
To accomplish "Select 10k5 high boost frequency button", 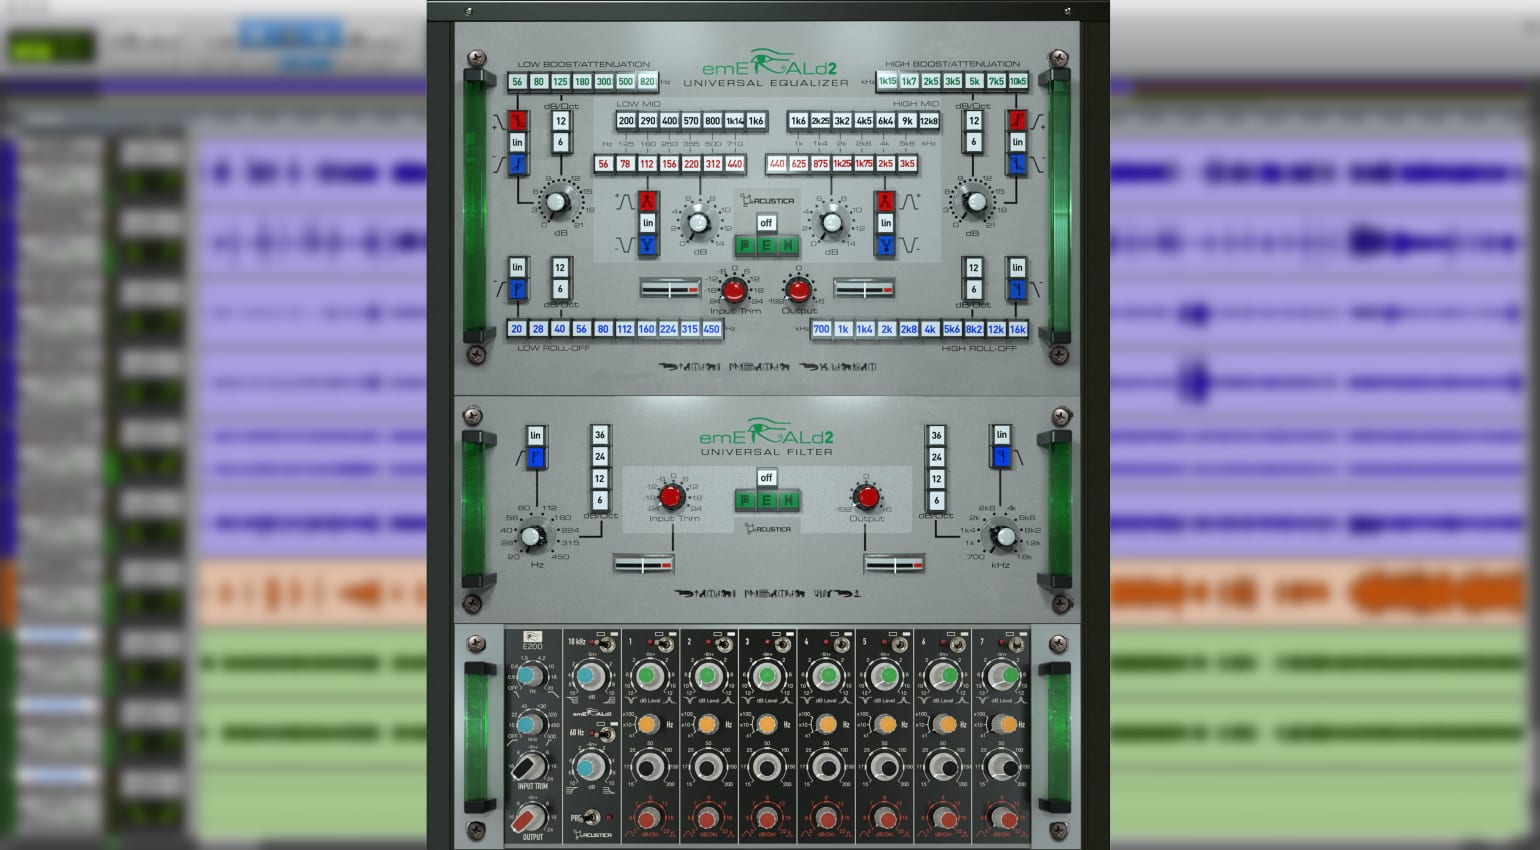I will click(1017, 82).
